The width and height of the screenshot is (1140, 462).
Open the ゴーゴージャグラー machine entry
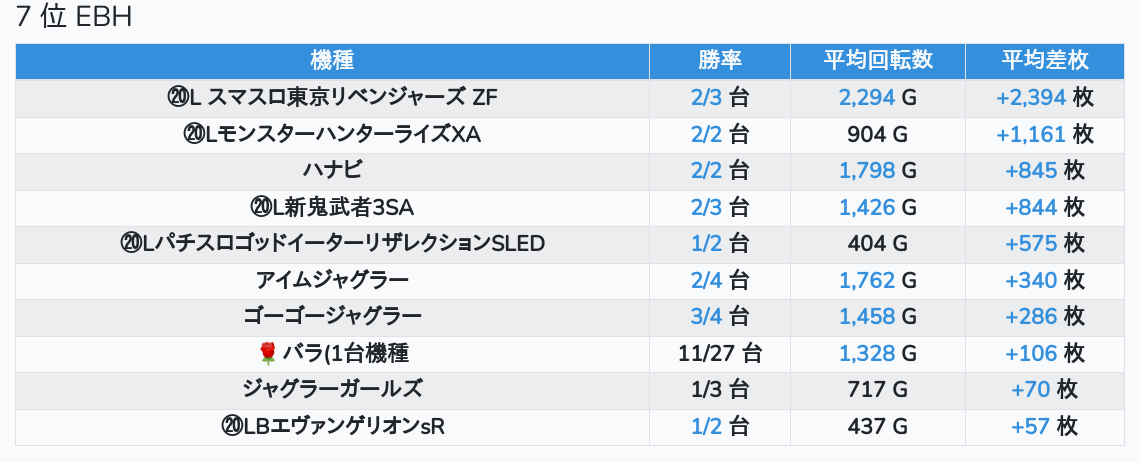click(x=332, y=316)
